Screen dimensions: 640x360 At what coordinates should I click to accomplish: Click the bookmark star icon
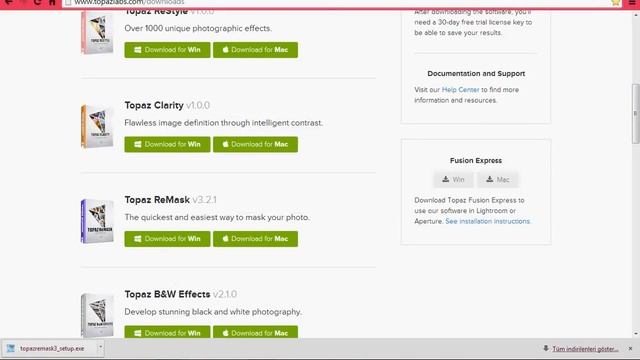tap(616, 2)
